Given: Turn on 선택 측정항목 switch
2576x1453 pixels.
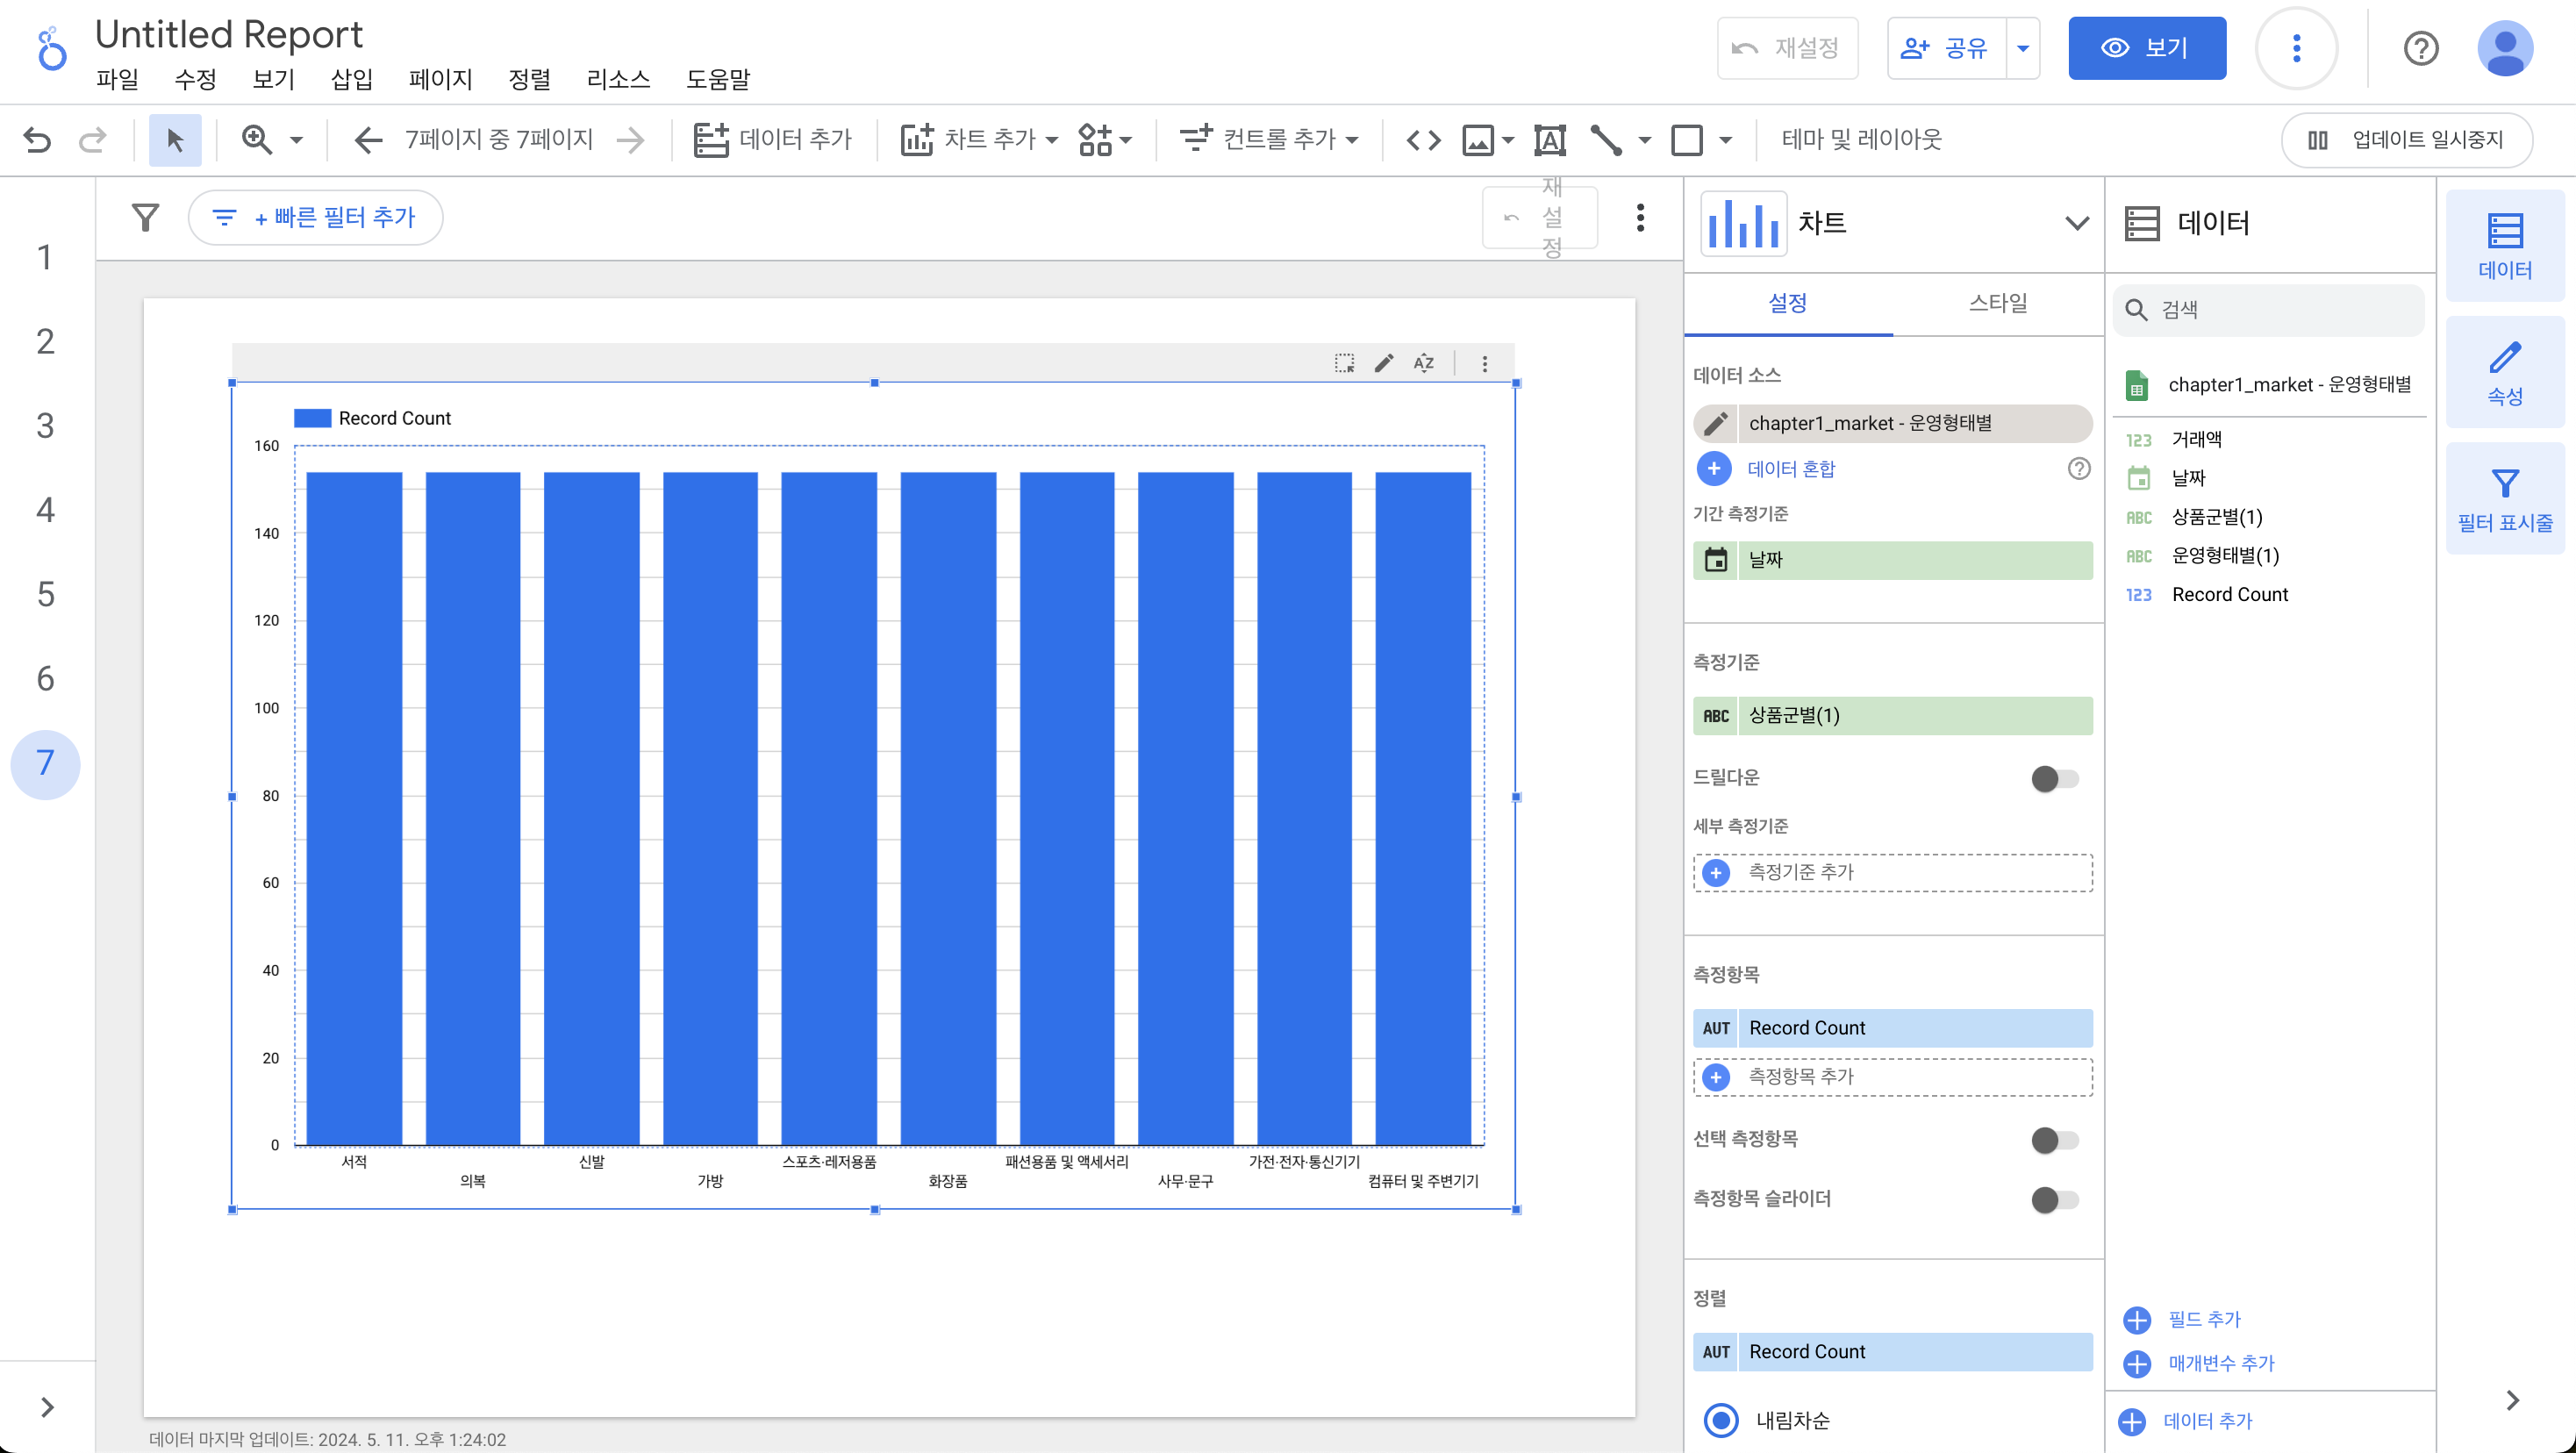Looking at the screenshot, I should pyautogui.click(x=2054, y=1139).
